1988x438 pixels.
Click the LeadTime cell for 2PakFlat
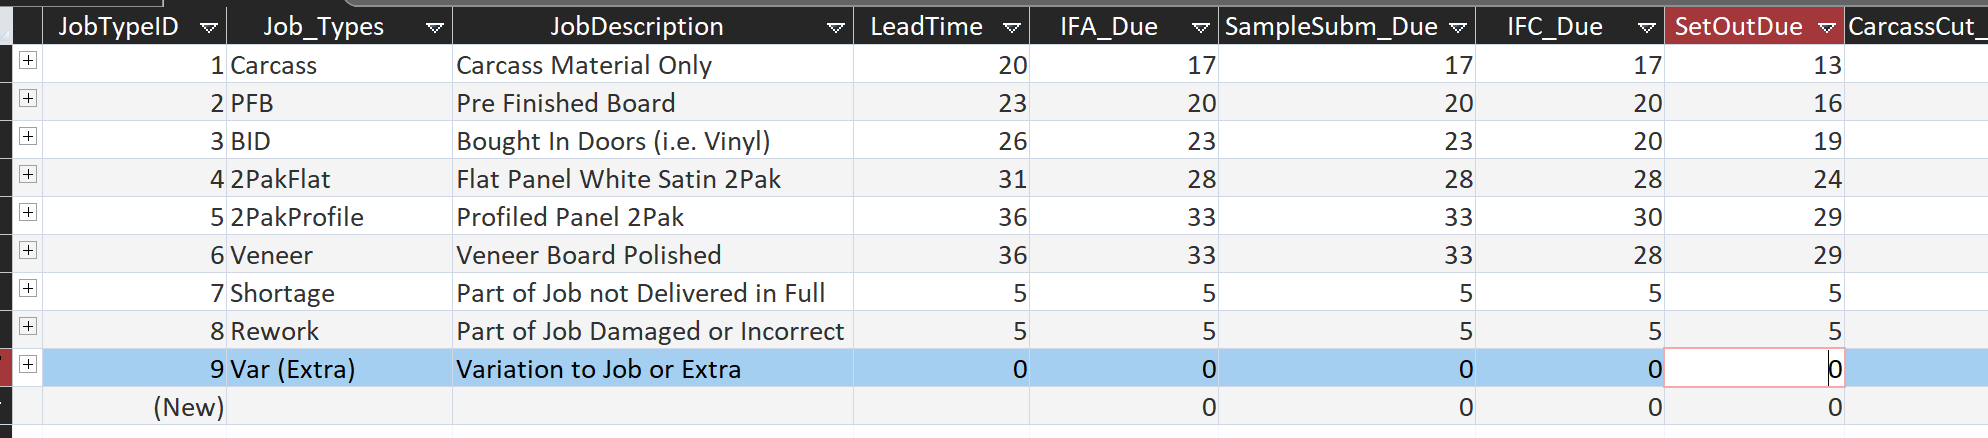(940, 179)
